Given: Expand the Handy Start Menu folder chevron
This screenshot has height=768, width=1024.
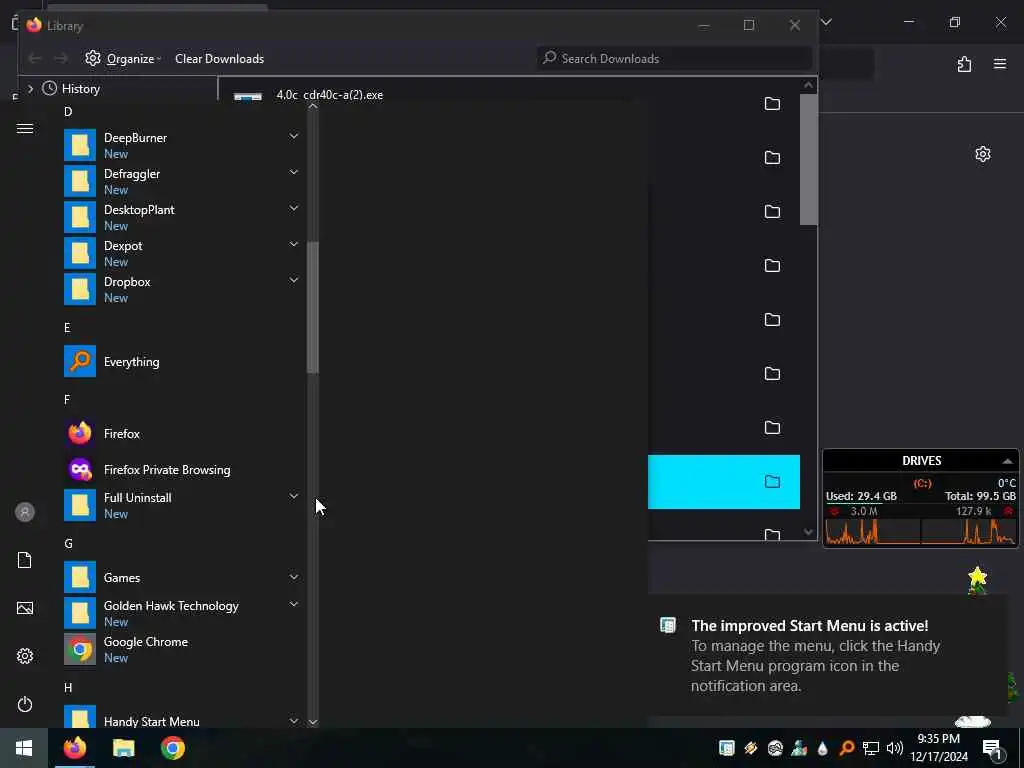Looking at the screenshot, I should pyautogui.click(x=294, y=720).
